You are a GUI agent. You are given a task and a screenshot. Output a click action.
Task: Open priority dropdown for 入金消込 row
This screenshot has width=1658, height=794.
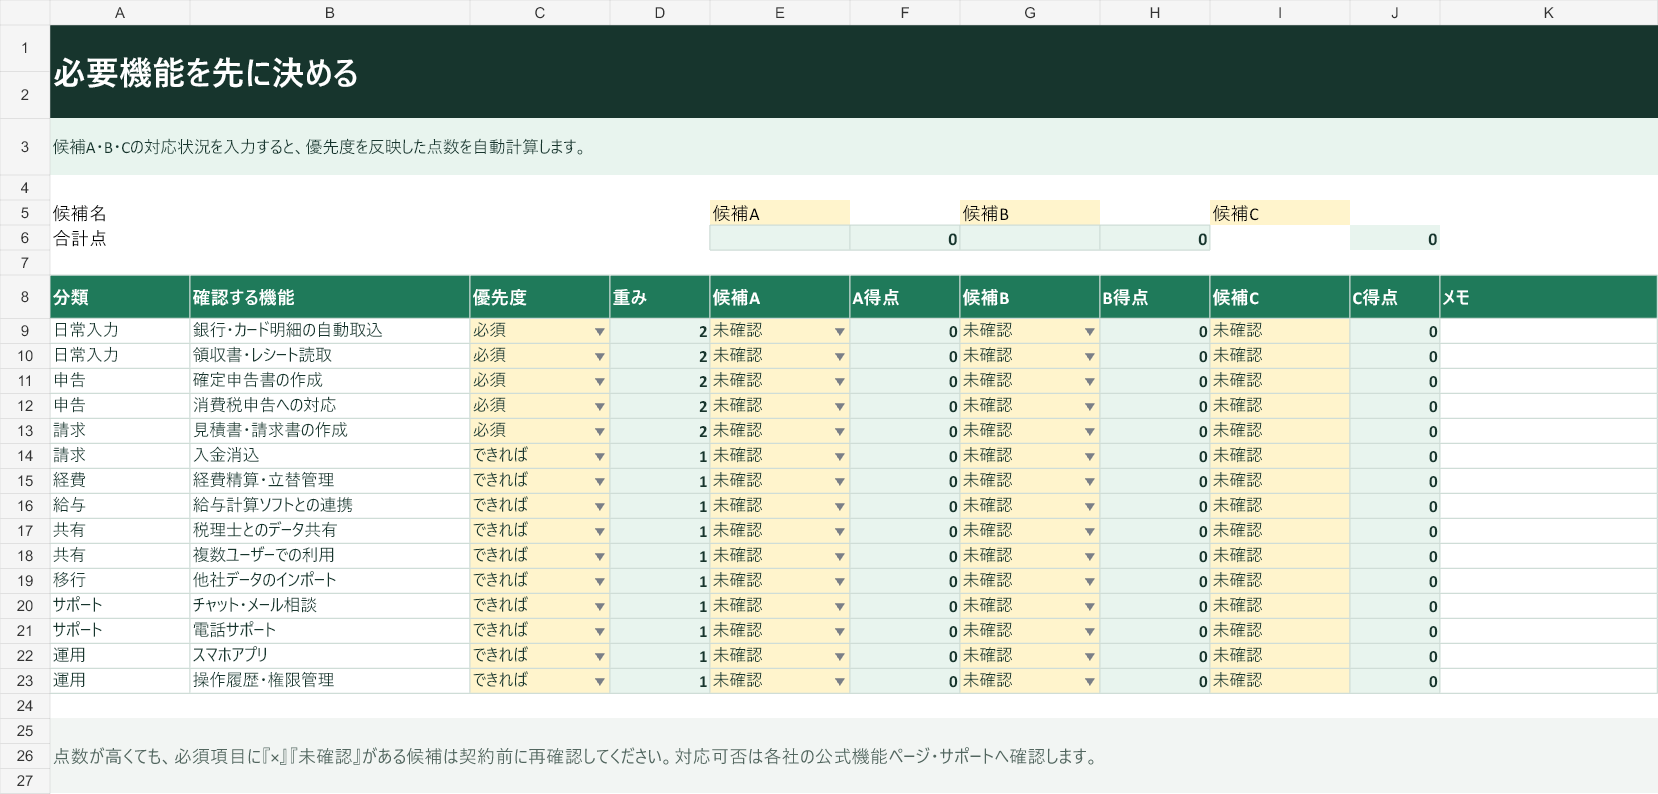coord(599,456)
